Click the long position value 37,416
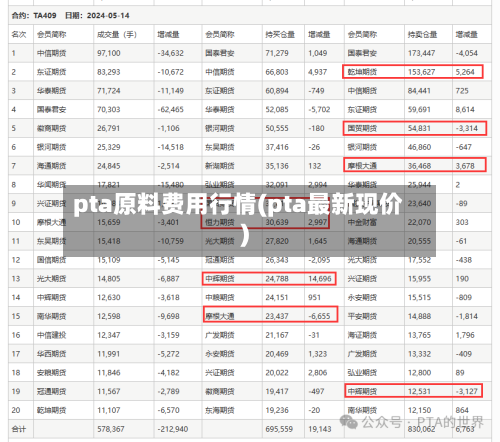The image size is (500, 442). 277,147
